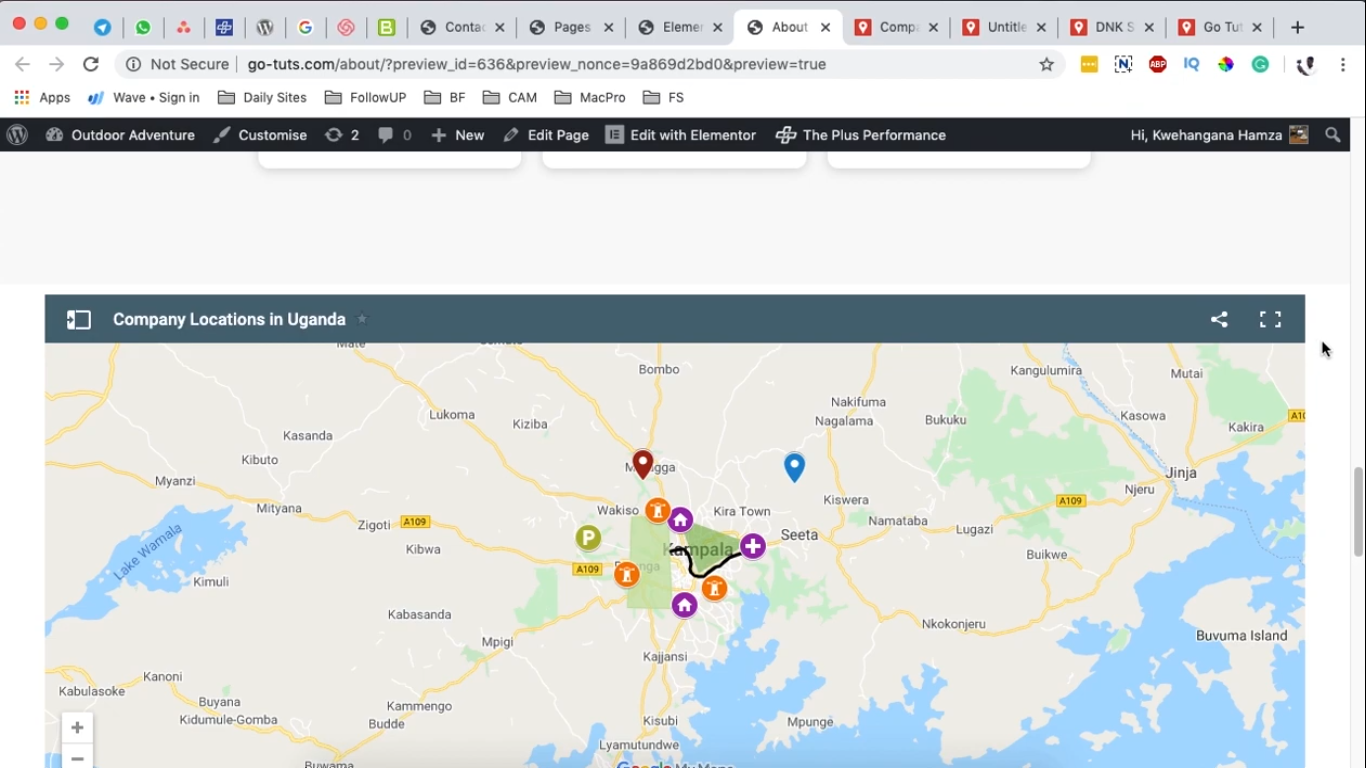Click the orange marker by the A109 shield
The width and height of the screenshot is (1366, 768).
(x=626, y=574)
